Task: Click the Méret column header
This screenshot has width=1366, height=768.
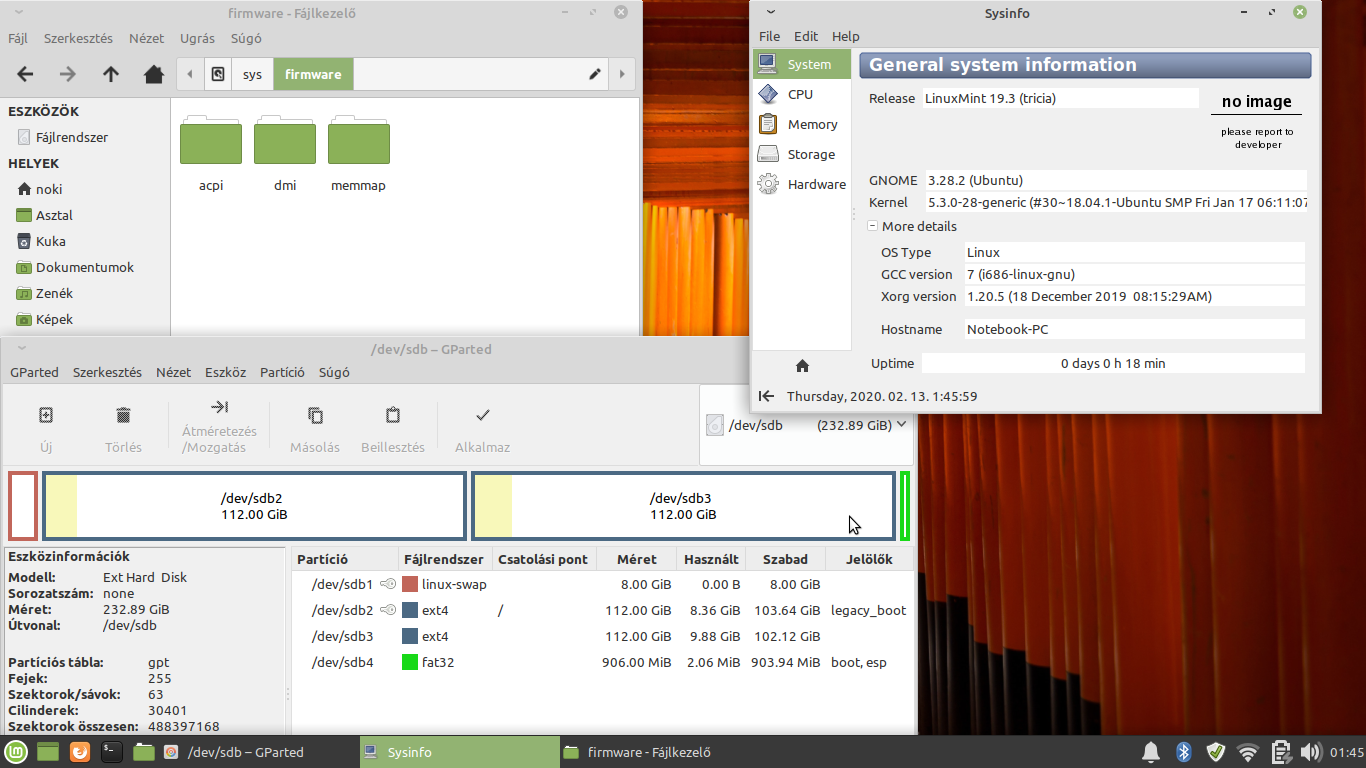Action: pyautogui.click(x=637, y=559)
